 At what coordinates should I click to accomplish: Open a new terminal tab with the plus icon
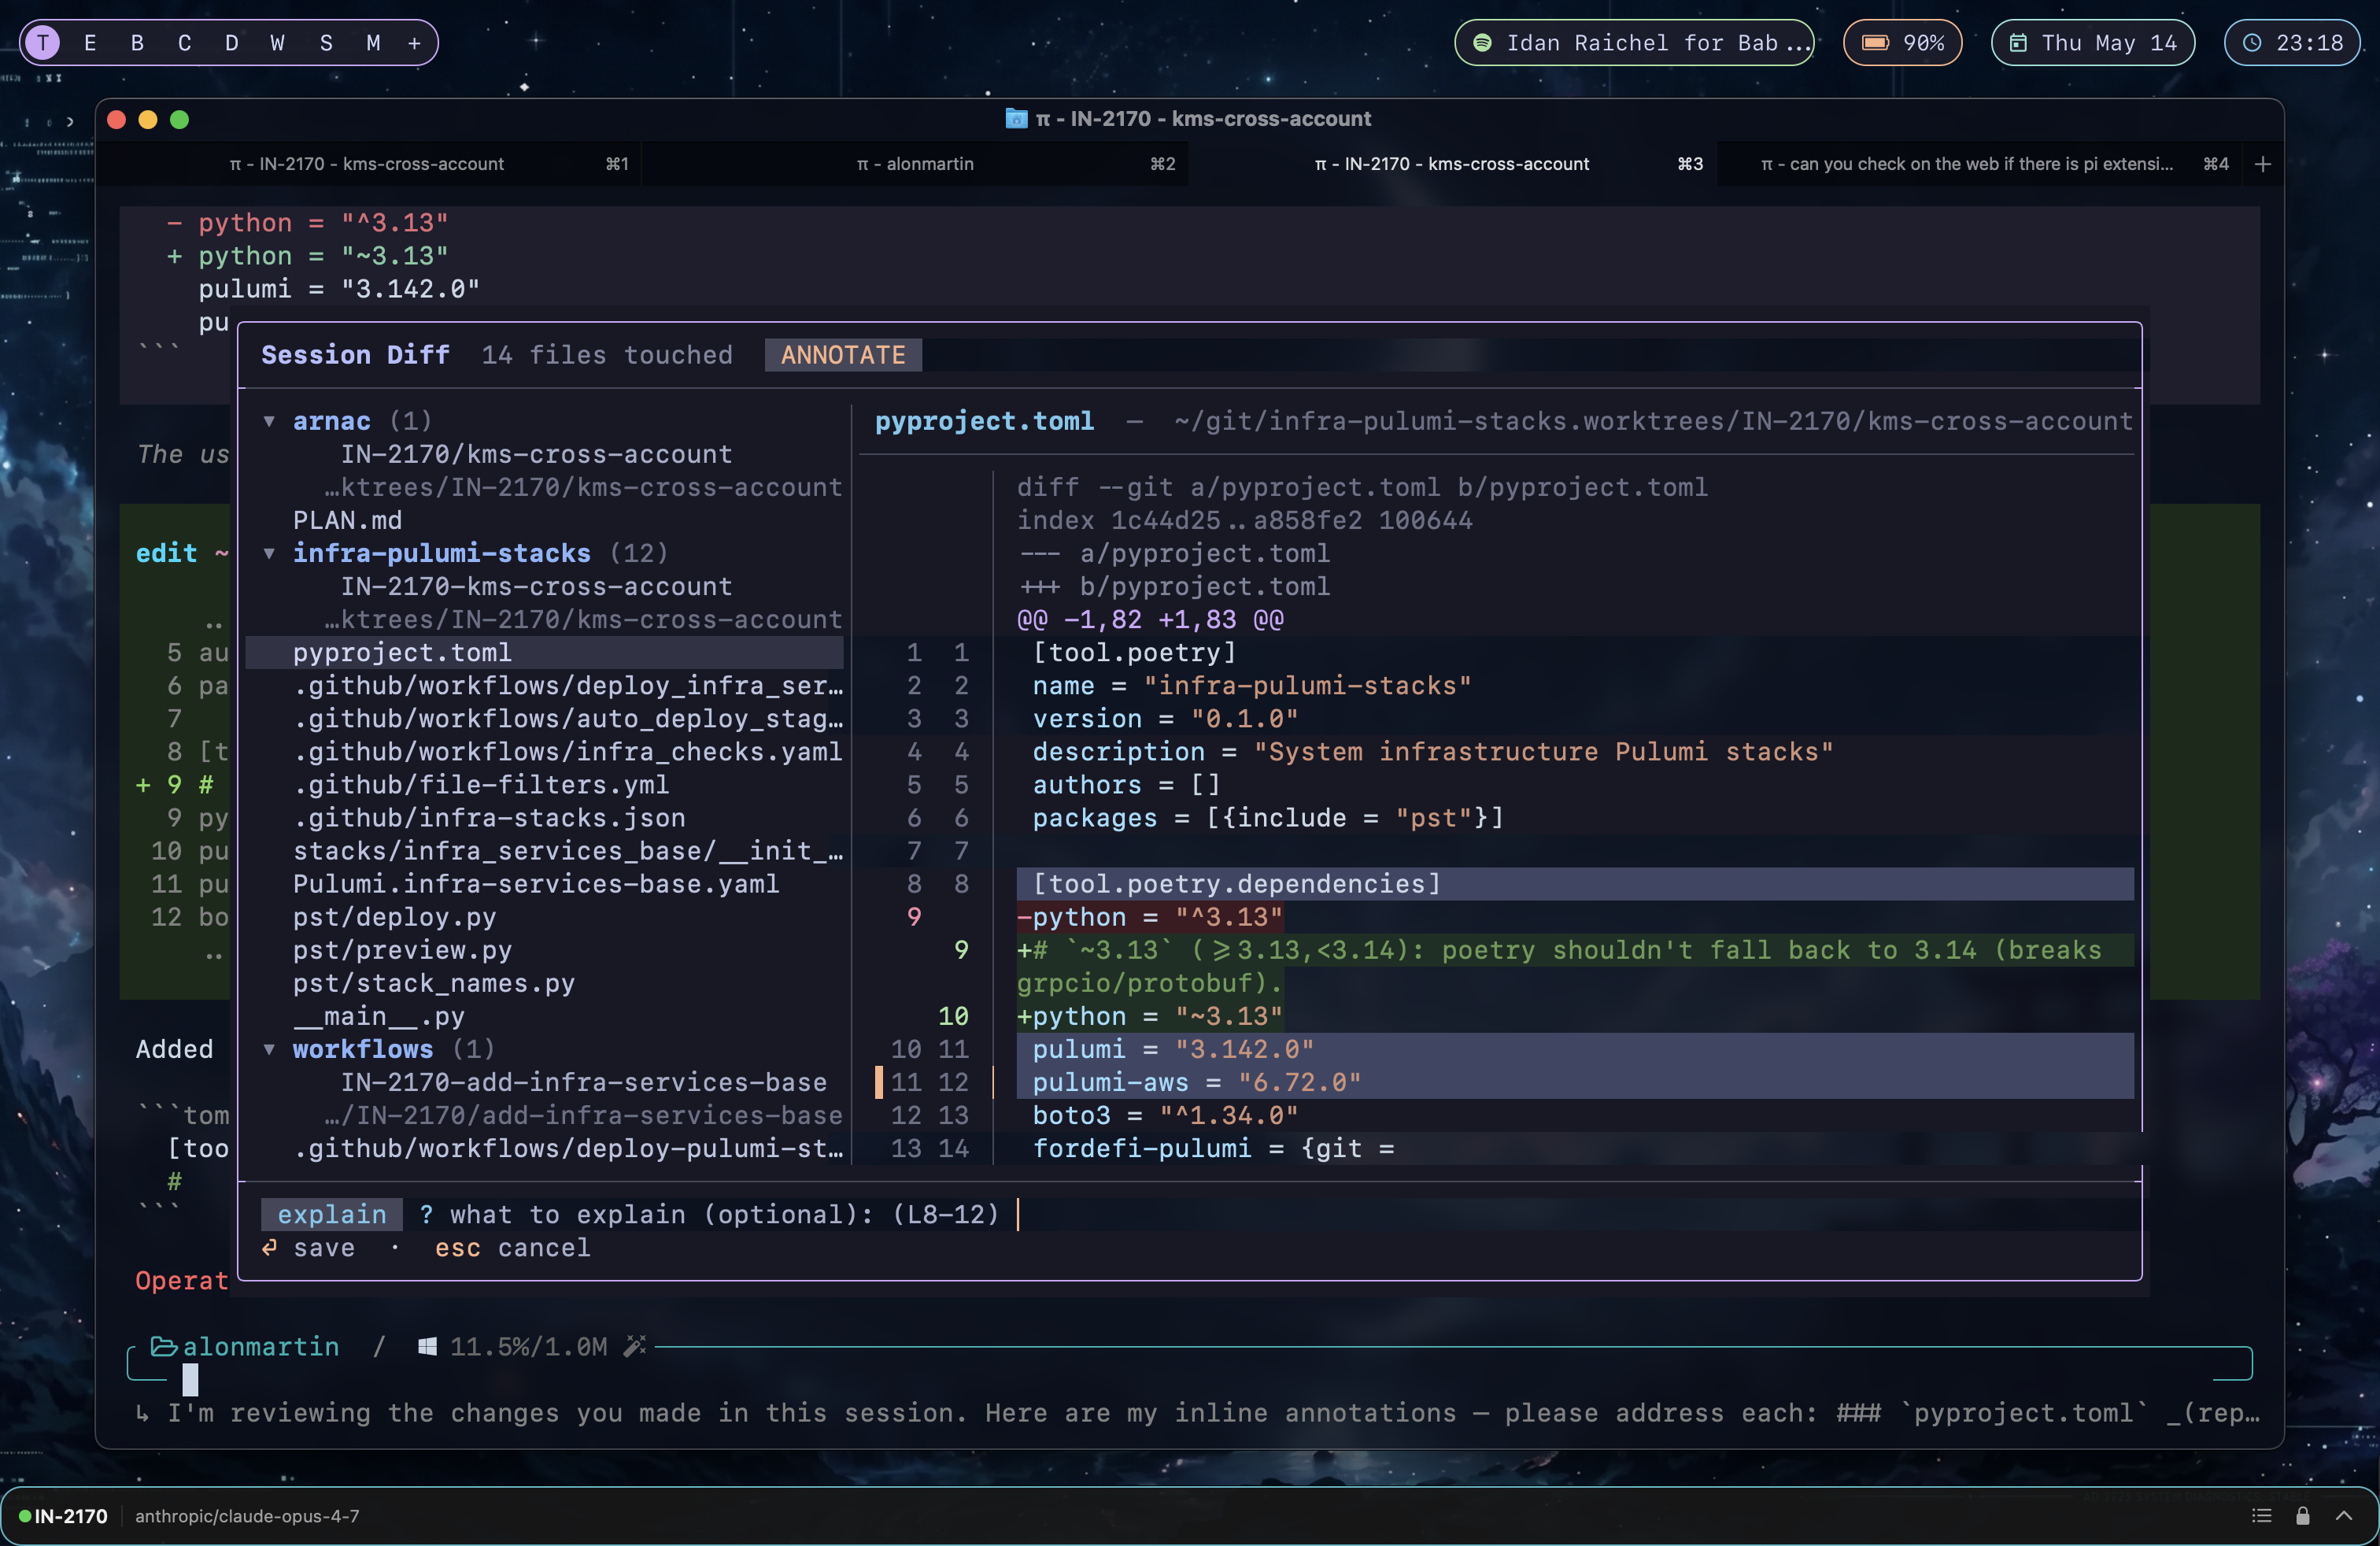2263,164
